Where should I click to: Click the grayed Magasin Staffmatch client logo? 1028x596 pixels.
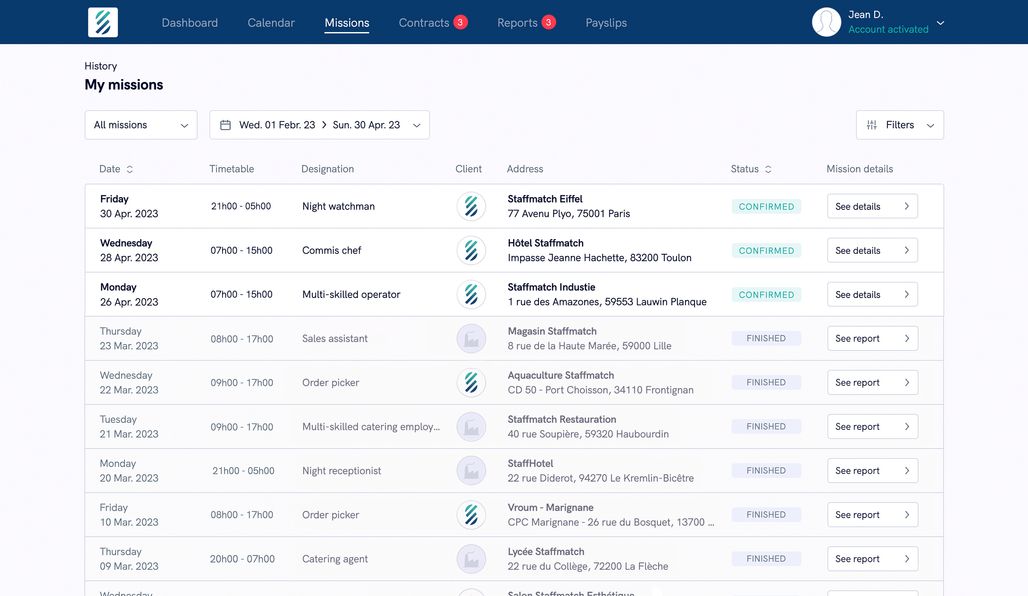(471, 338)
